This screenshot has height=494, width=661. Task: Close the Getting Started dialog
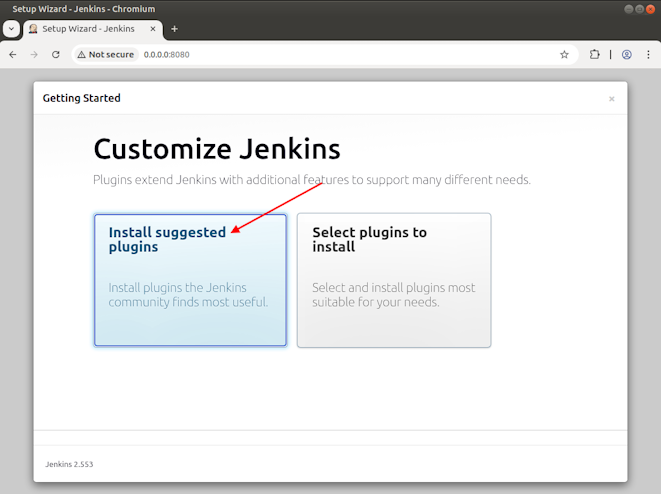pos(612,99)
